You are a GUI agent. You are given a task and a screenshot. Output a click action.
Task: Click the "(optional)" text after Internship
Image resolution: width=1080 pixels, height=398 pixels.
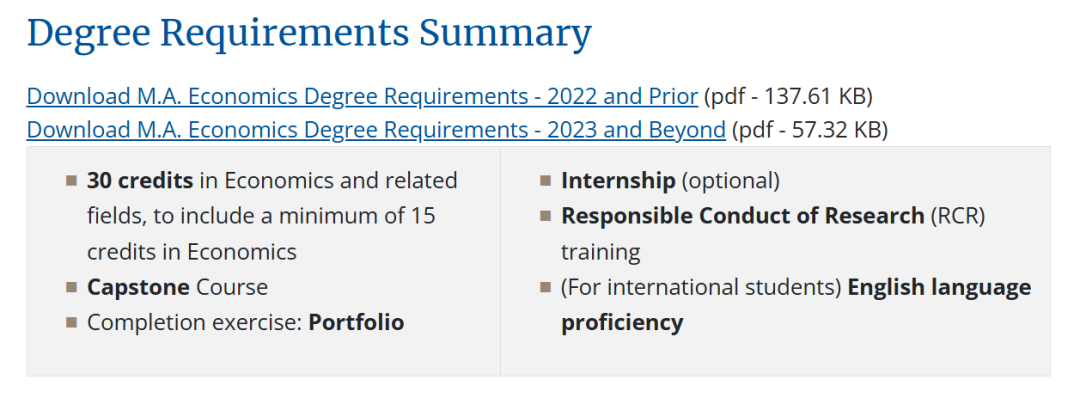[730, 181]
